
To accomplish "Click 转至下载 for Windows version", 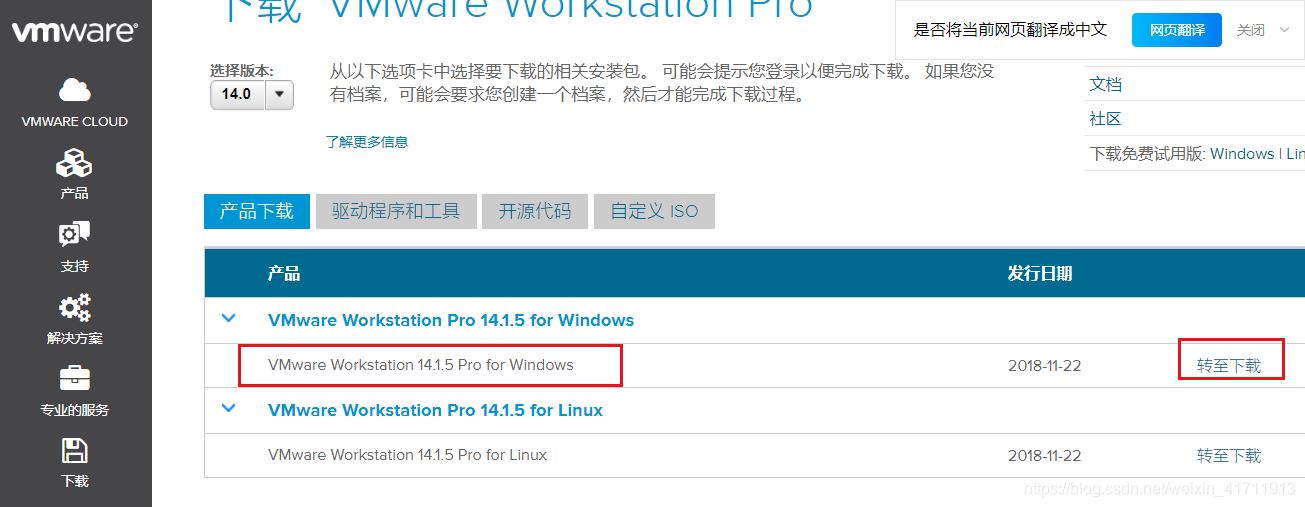I will (1229, 366).
